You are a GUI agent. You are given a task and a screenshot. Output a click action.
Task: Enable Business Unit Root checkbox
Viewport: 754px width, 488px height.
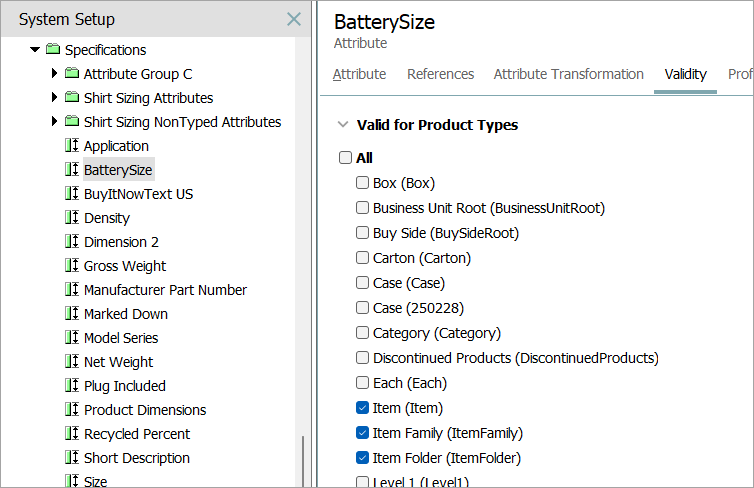(x=362, y=208)
